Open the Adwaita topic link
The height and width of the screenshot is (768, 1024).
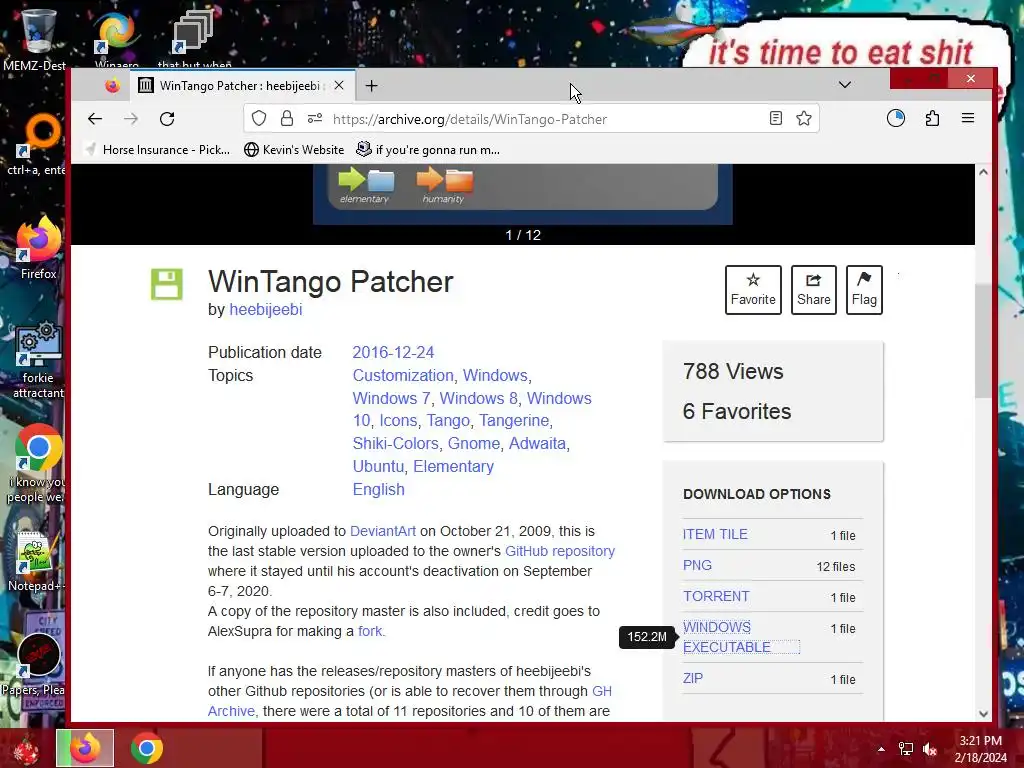[537, 443]
